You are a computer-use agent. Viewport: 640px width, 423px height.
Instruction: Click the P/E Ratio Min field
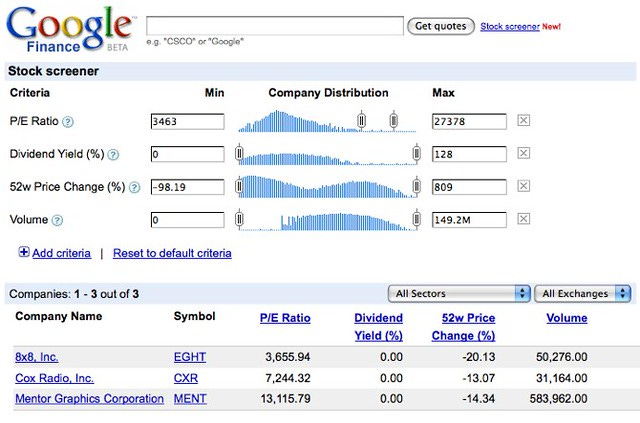point(187,121)
